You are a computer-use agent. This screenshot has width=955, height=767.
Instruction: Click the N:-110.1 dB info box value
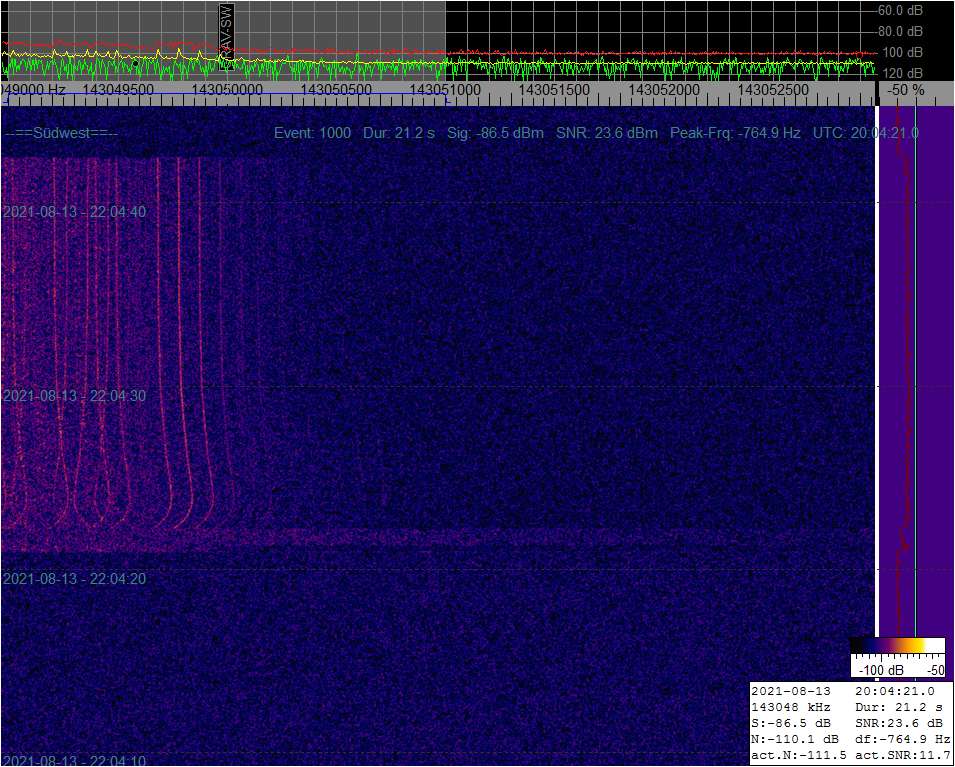coord(795,740)
